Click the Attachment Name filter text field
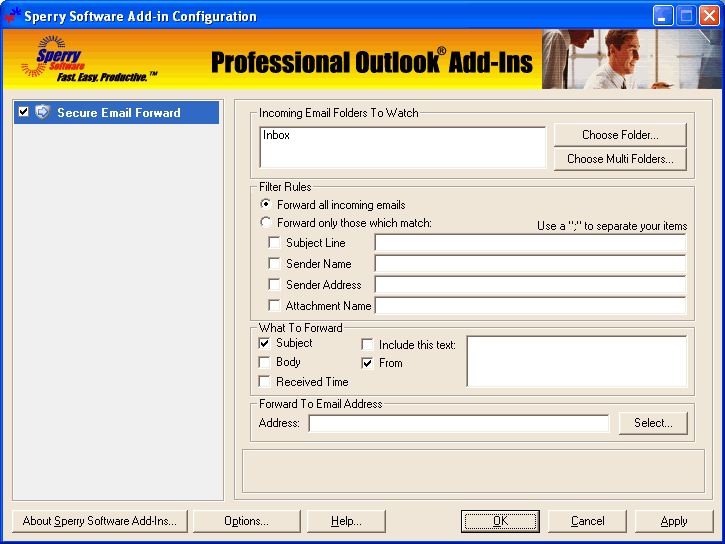 tap(530, 306)
